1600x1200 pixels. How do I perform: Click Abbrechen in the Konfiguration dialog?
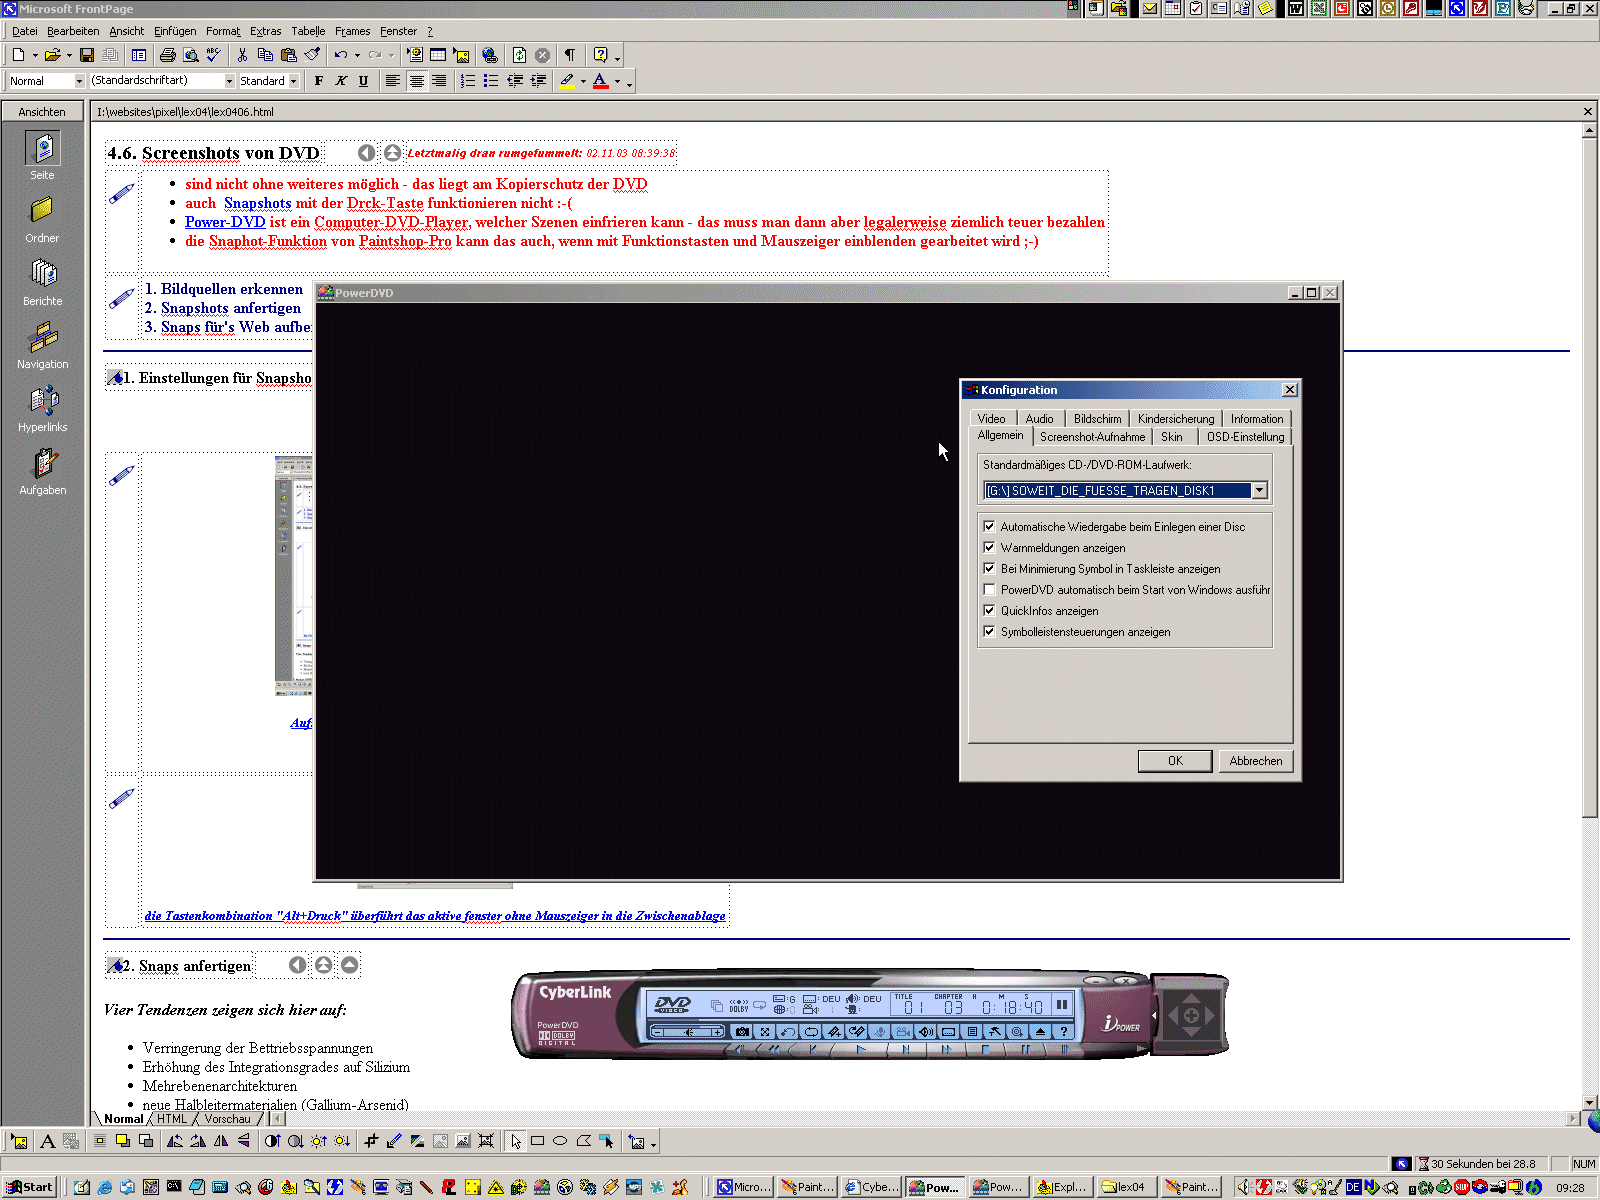tap(1256, 761)
